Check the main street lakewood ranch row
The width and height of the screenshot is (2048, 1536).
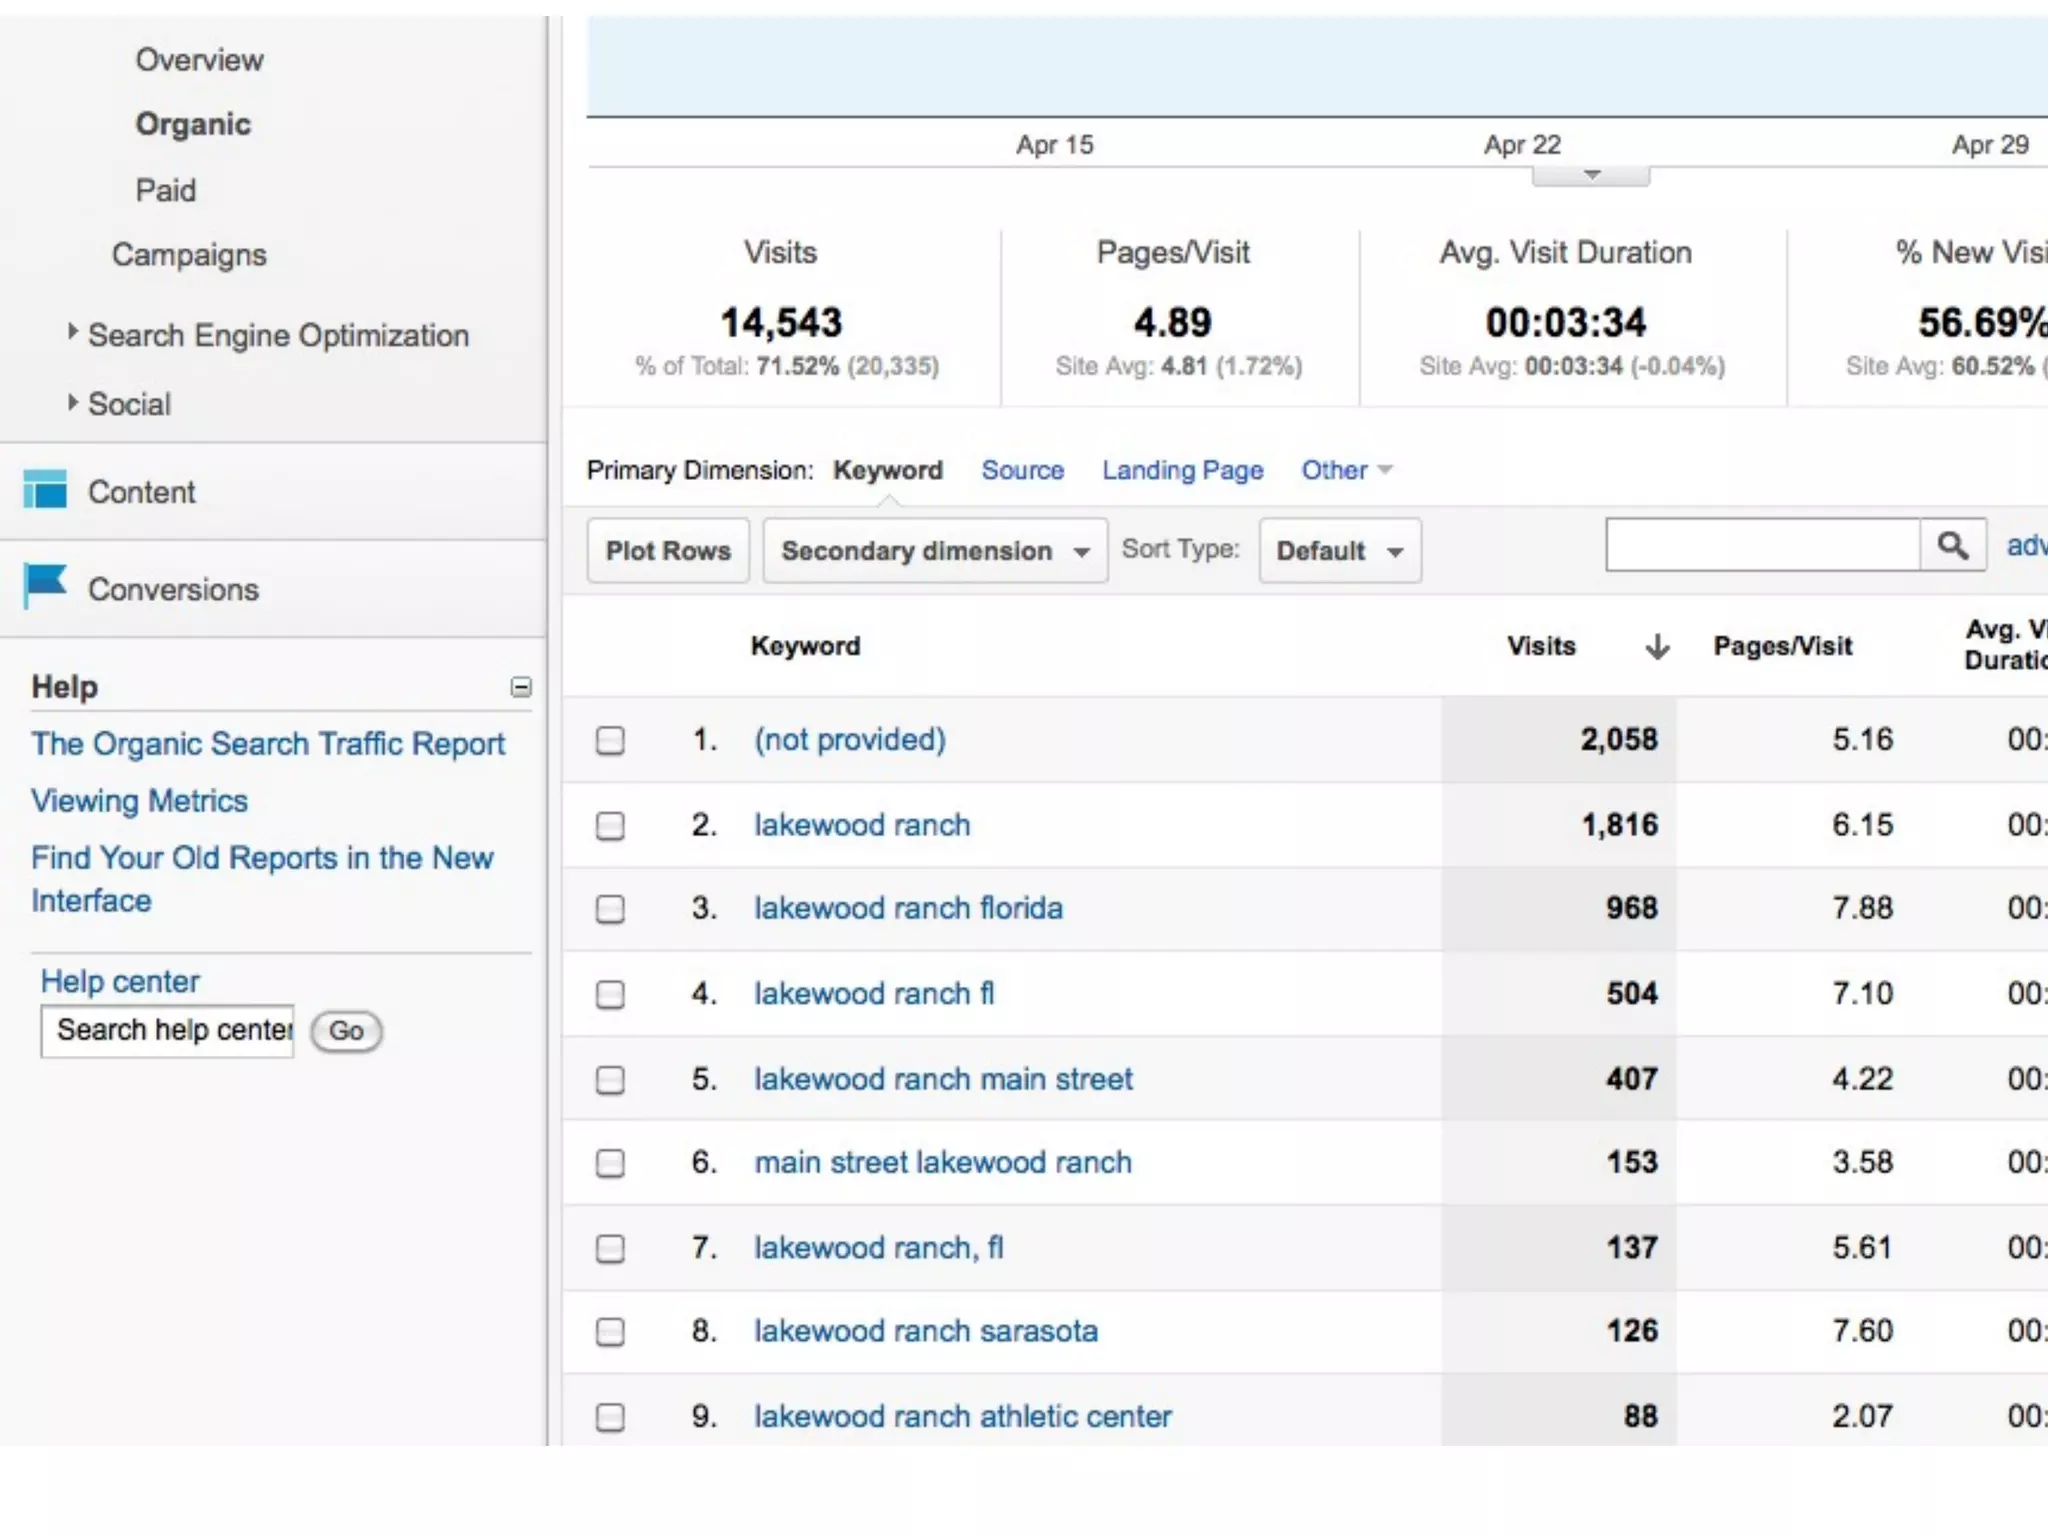(610, 1163)
